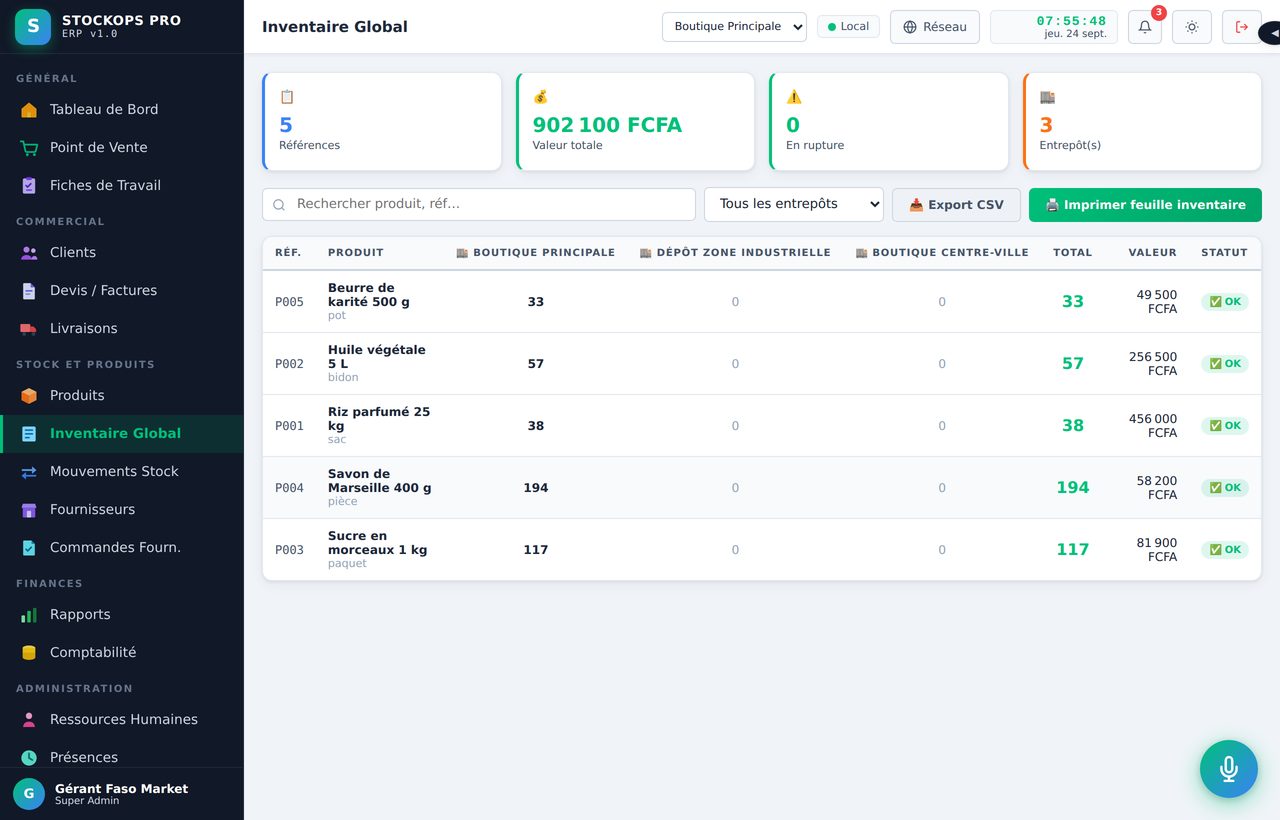Go to Commandes Fourn. section
The image size is (1280, 820).
[x=122, y=548]
